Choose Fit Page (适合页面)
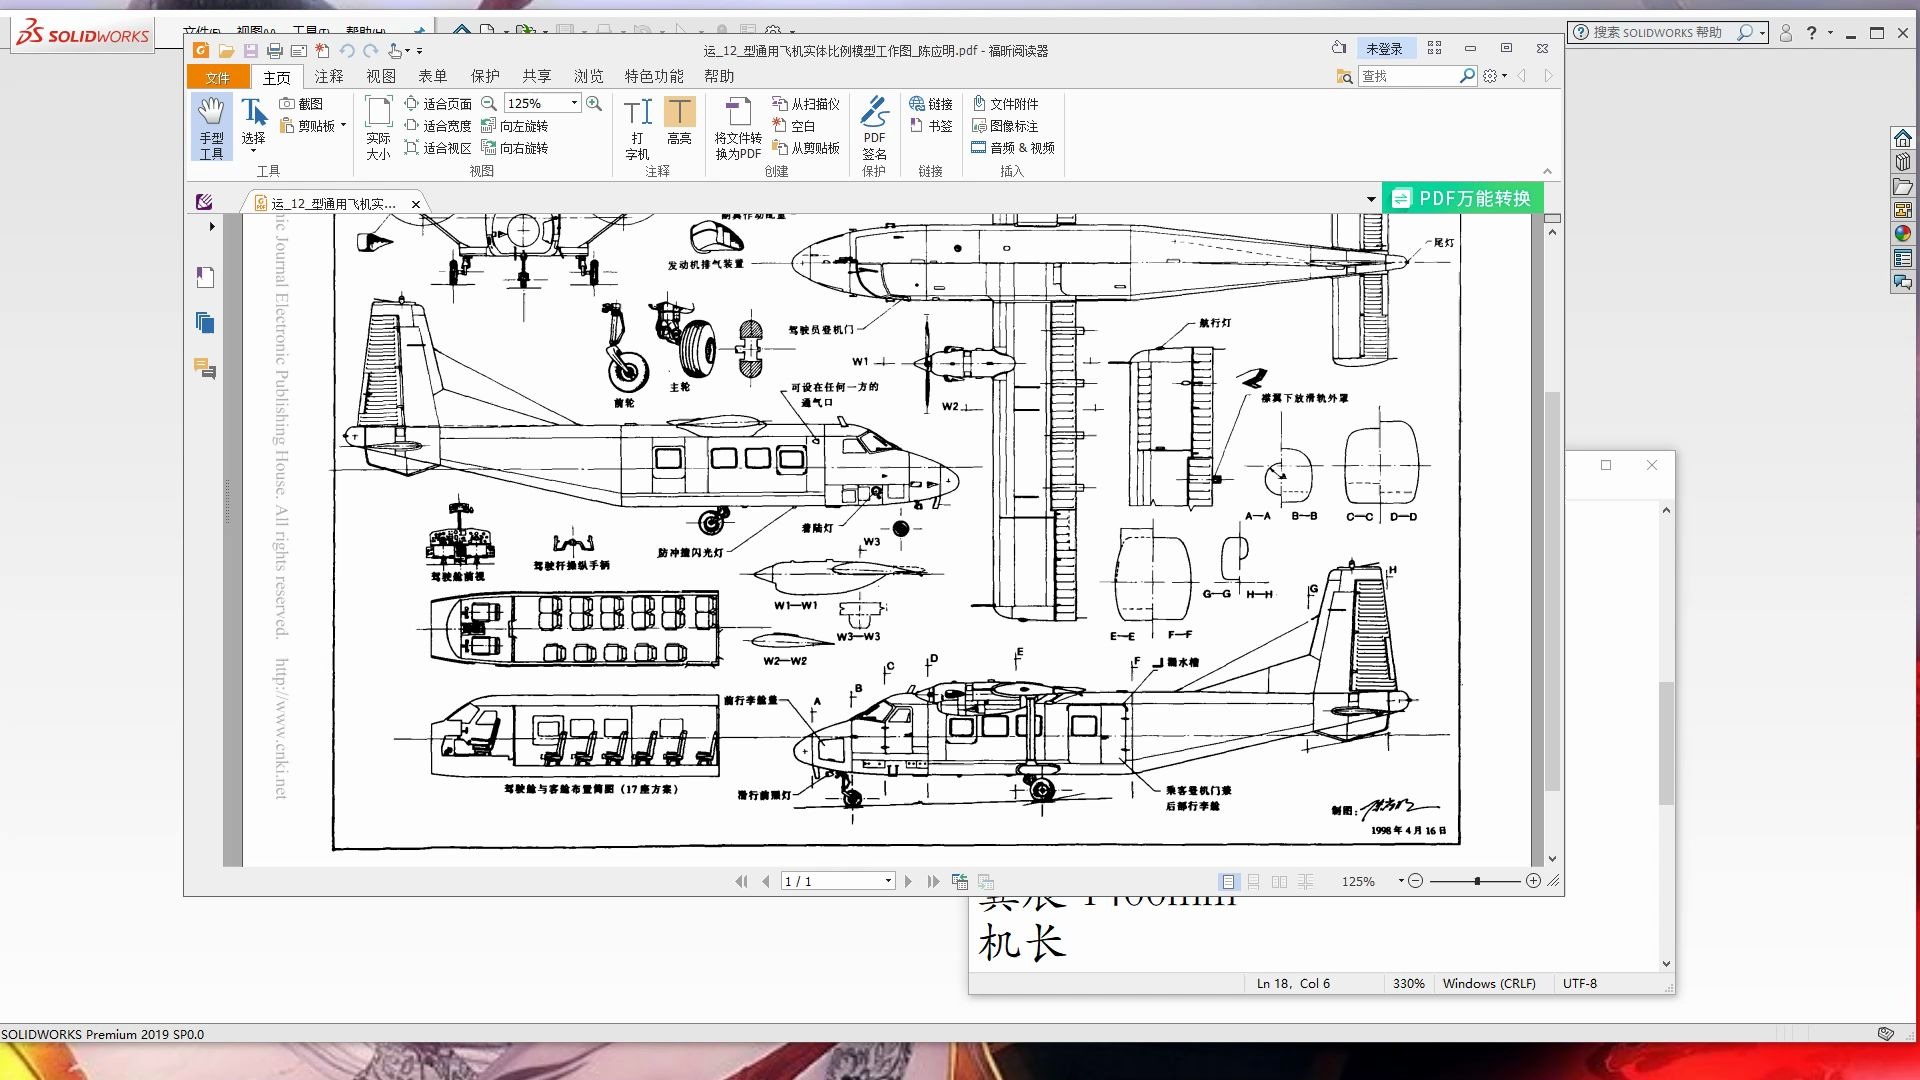This screenshot has height=1080, width=1920. [x=438, y=104]
